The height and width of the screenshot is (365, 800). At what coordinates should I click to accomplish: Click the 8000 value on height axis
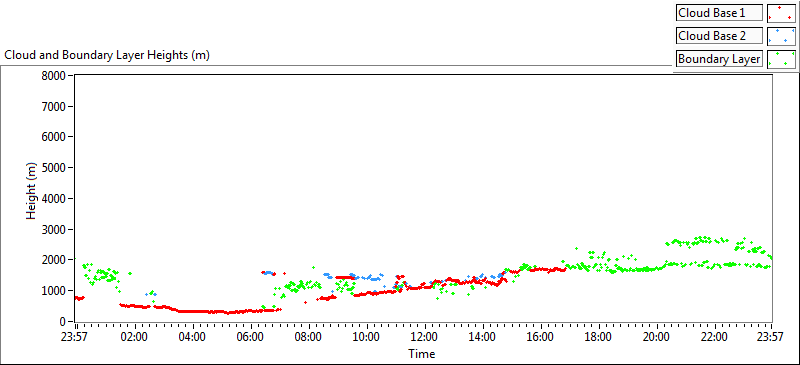tap(53, 76)
